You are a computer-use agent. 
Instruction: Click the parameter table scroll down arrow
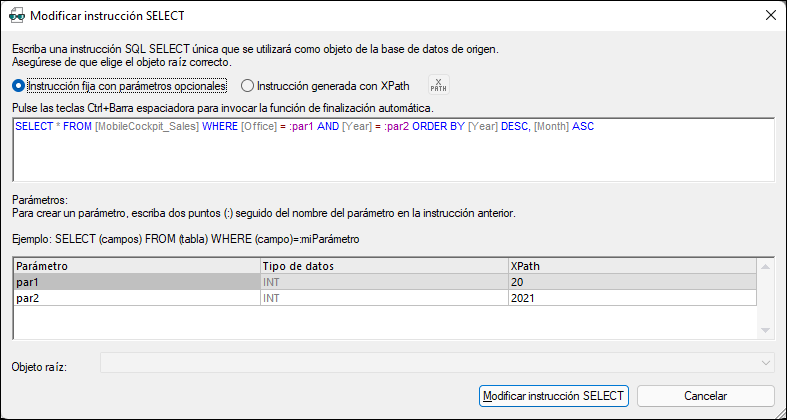tap(766, 332)
